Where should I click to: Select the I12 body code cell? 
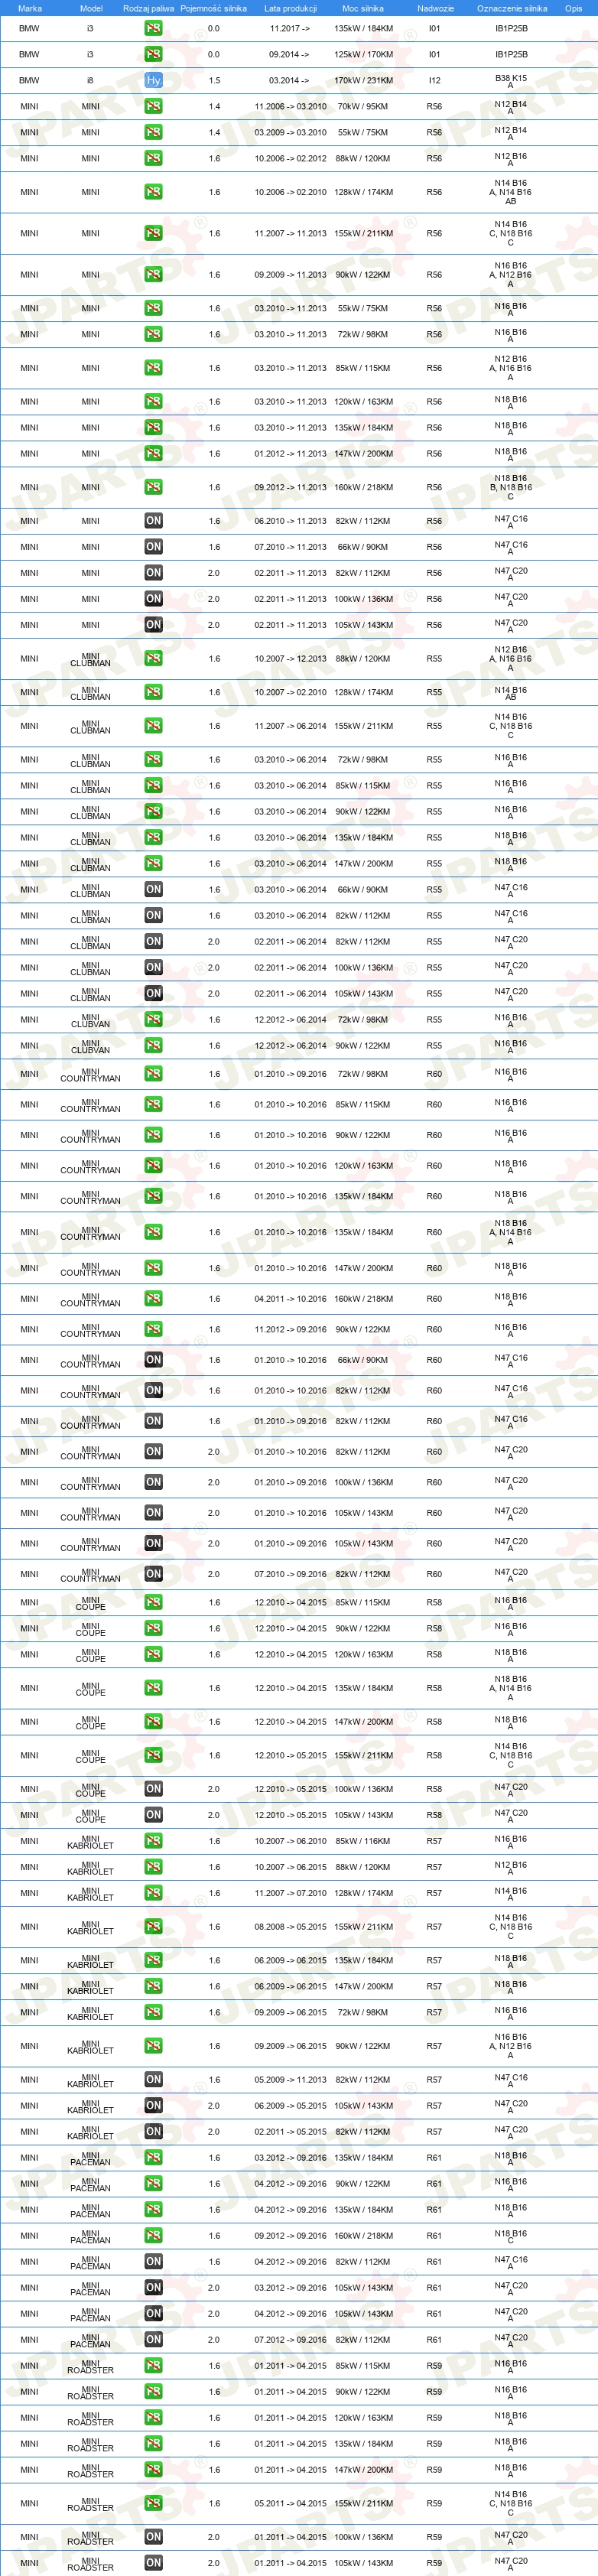tap(434, 80)
